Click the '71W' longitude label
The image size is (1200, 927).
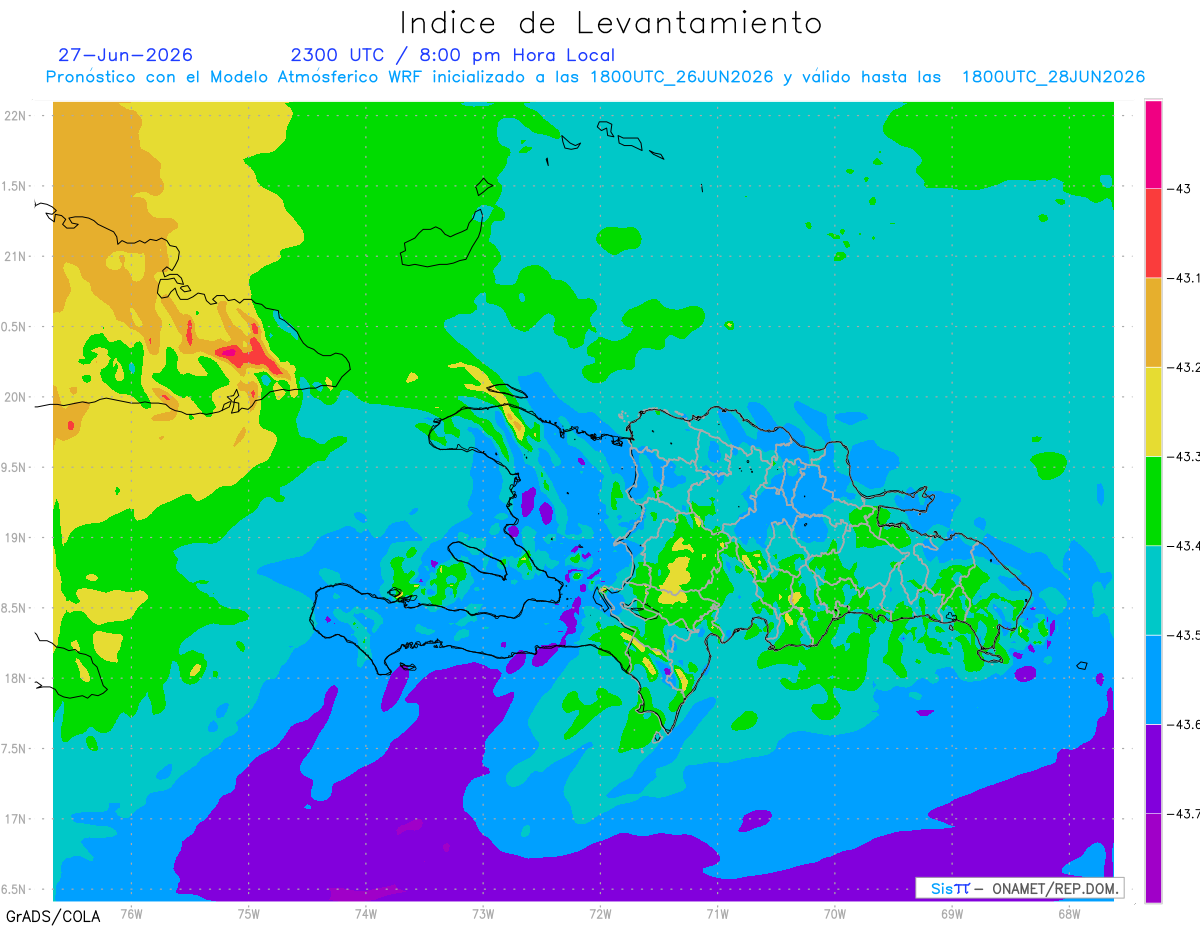point(717,913)
